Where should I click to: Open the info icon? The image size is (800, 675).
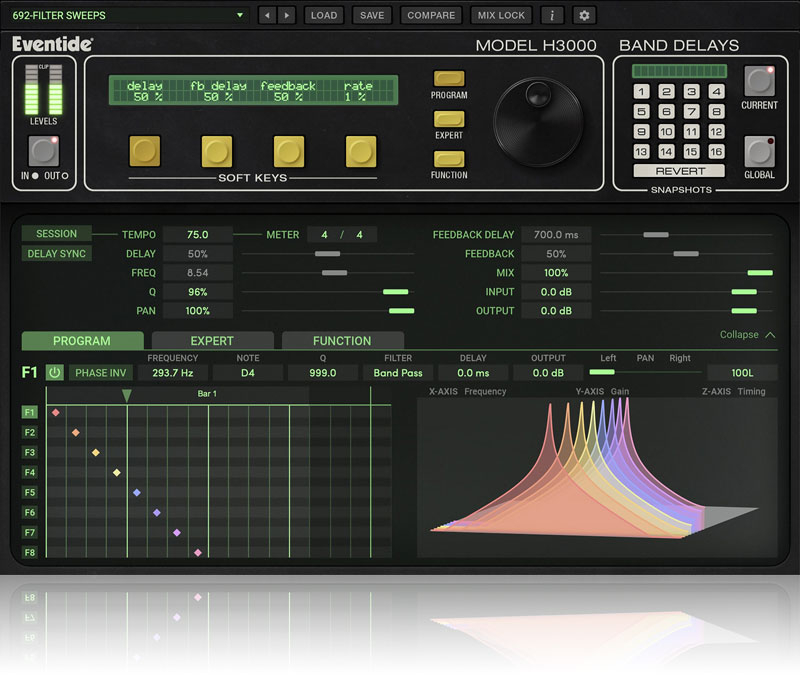pos(552,15)
